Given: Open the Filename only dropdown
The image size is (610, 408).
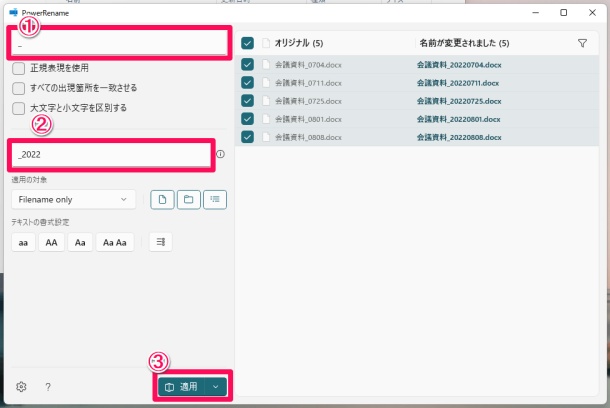Looking at the screenshot, I should 74,200.
